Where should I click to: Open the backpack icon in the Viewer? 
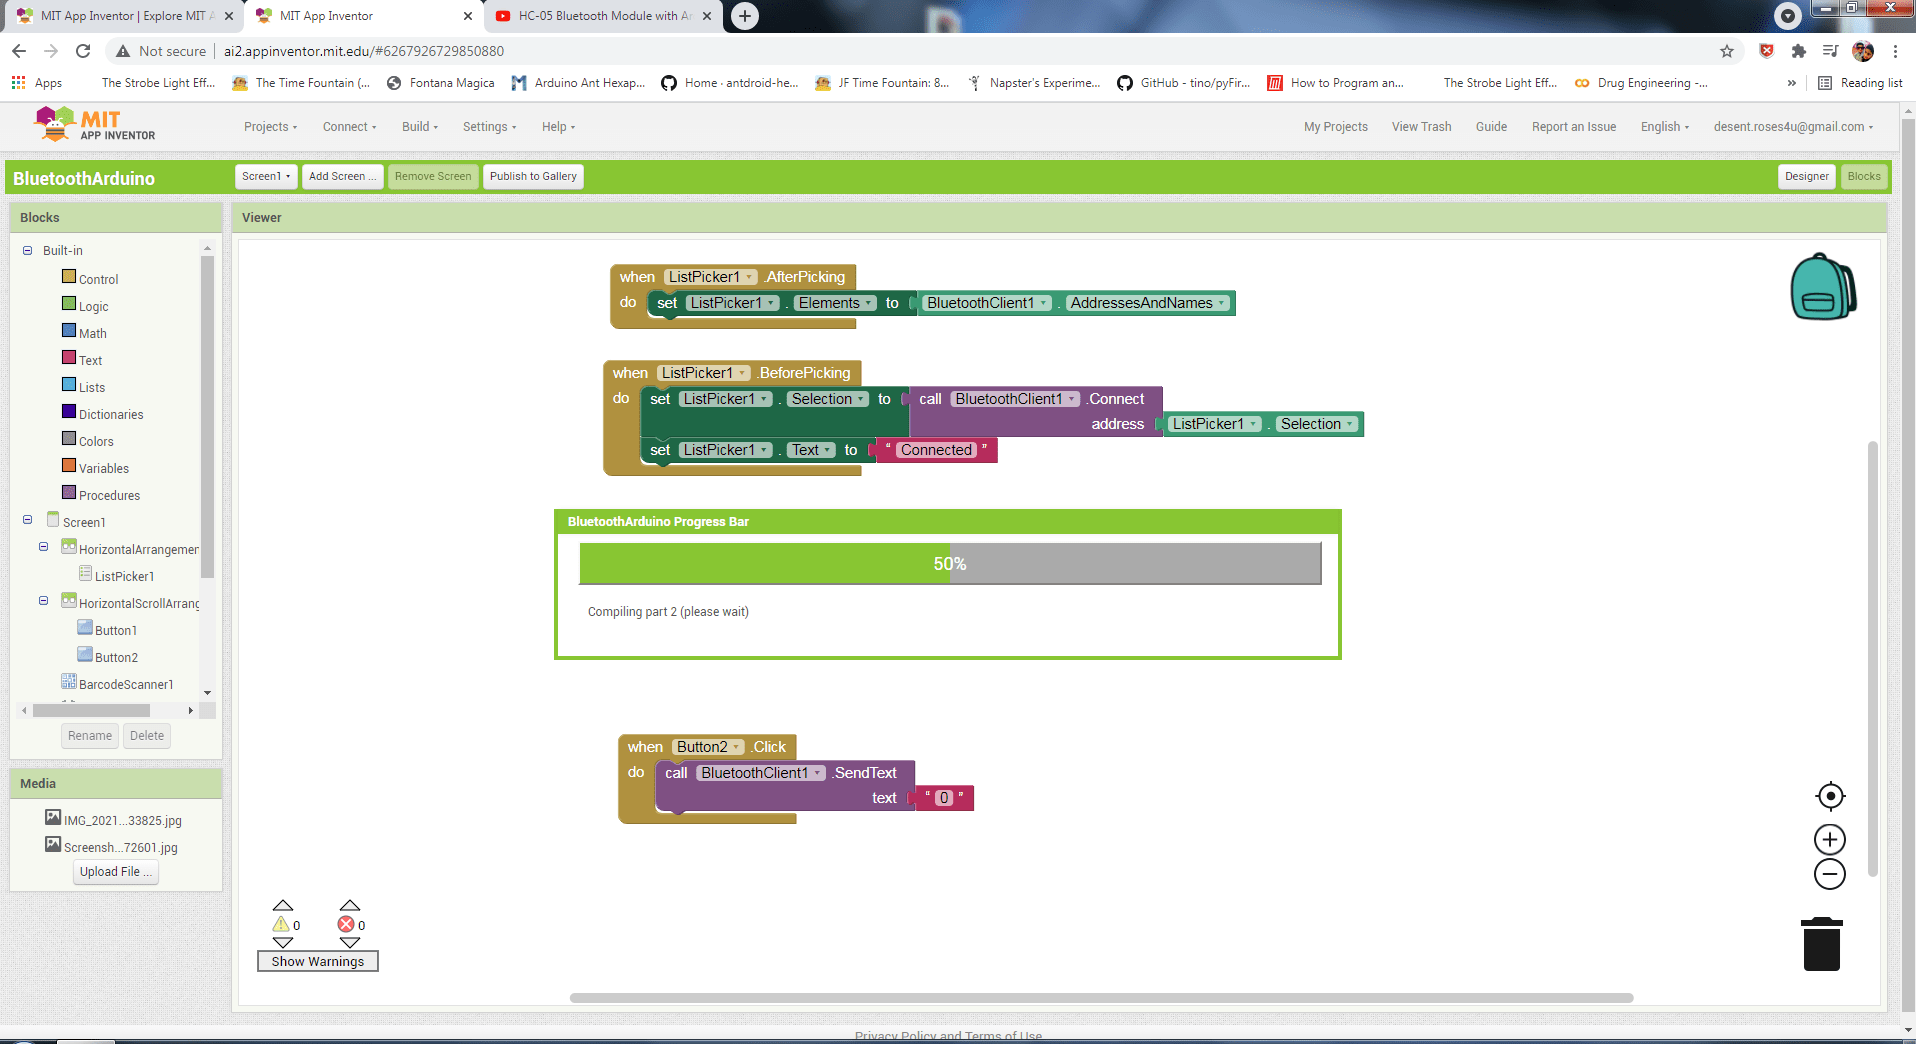pos(1823,287)
